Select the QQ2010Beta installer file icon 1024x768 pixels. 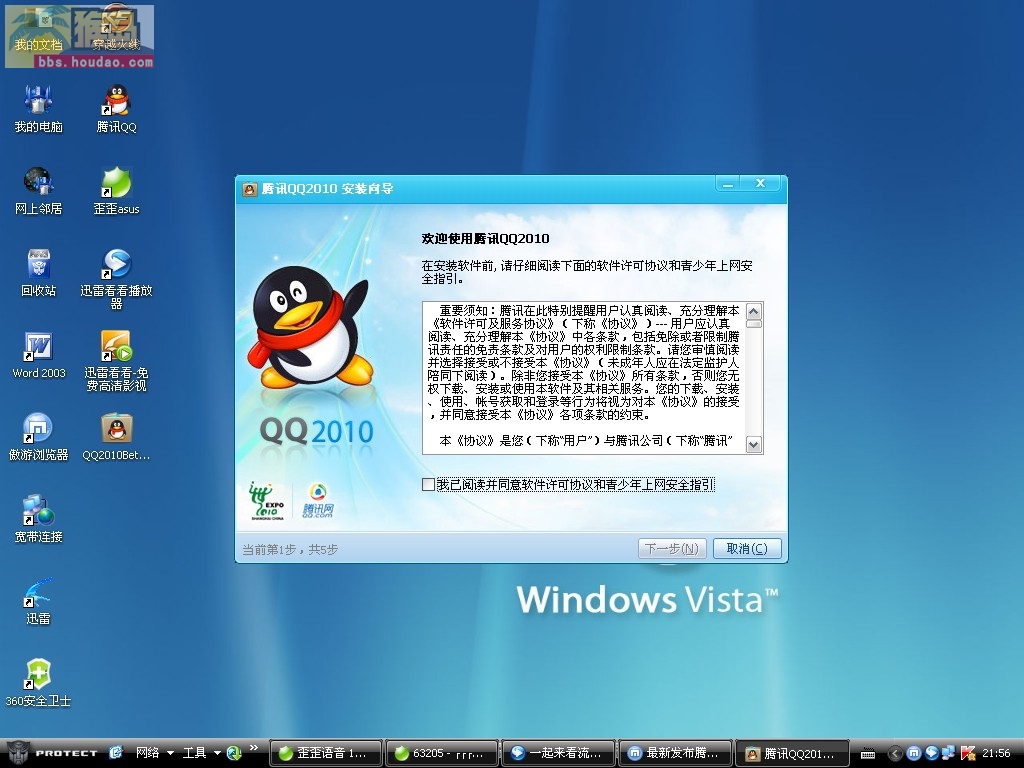coord(116,437)
